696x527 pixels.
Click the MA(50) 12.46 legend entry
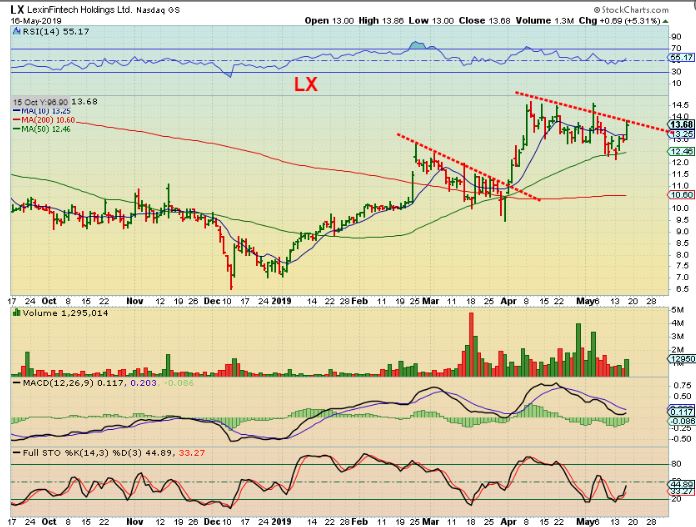42,129
